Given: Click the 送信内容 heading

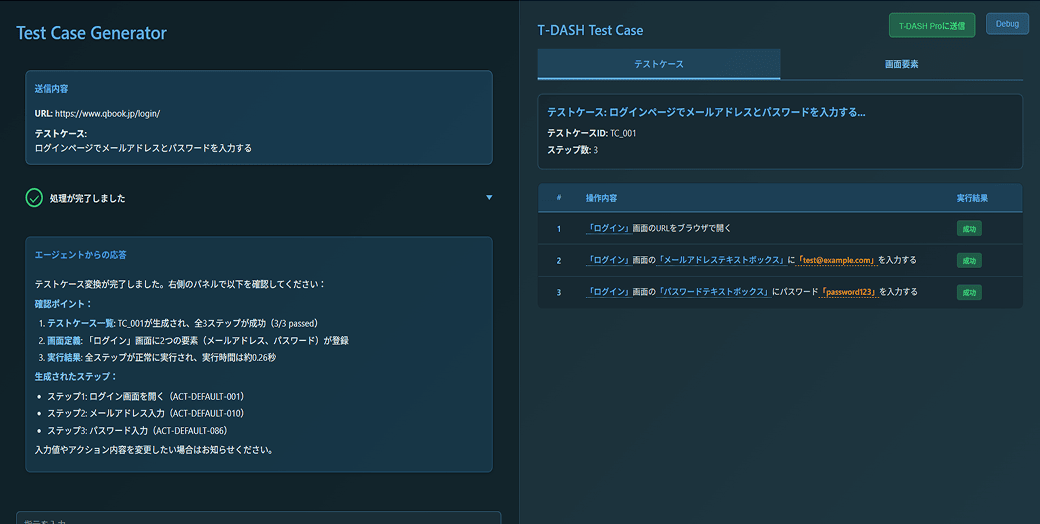Looking at the screenshot, I should pyautogui.click(x=51, y=88).
